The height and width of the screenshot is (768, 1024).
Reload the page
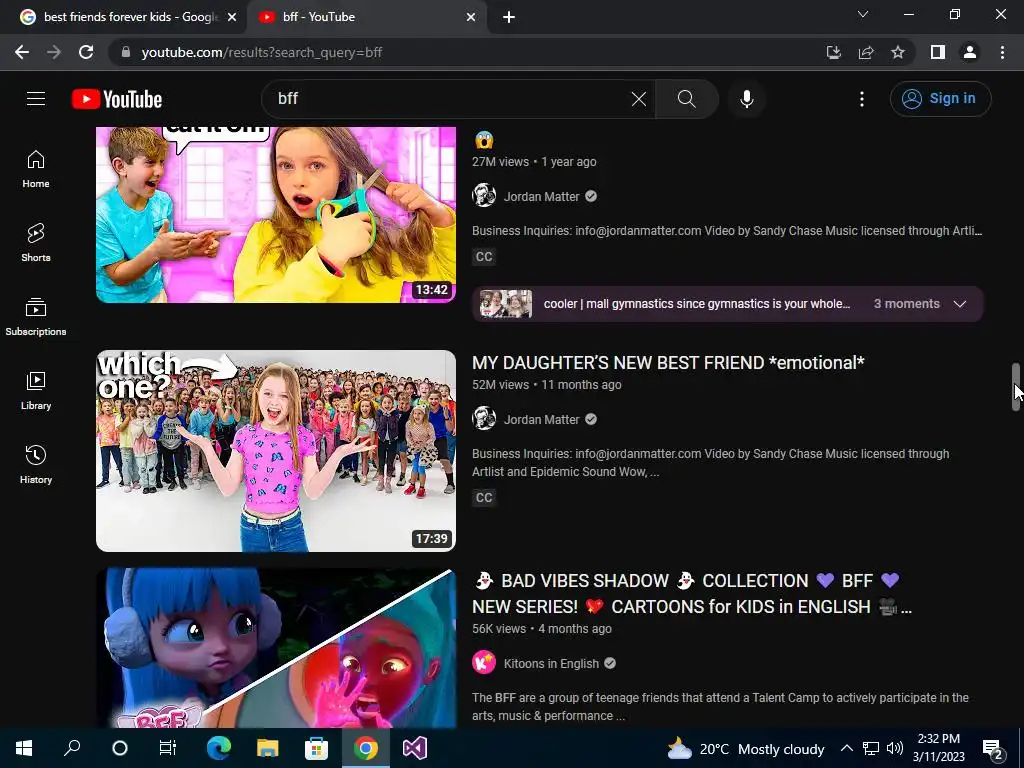pyautogui.click(x=86, y=52)
